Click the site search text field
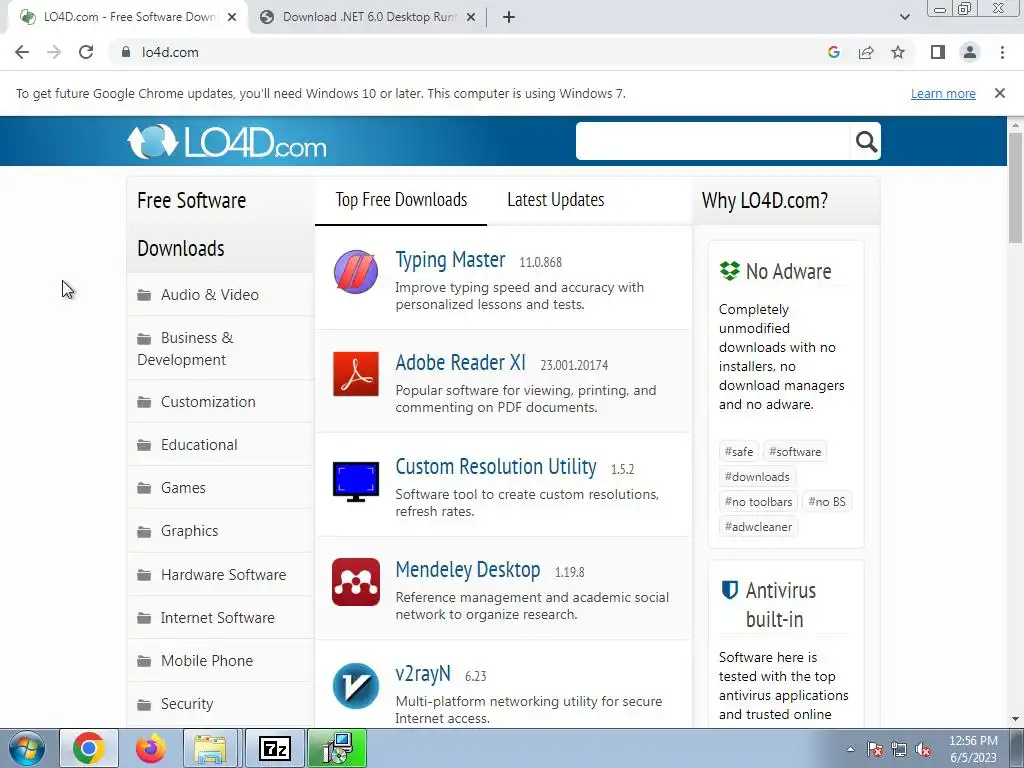This screenshot has height=768, width=1024. coord(713,141)
